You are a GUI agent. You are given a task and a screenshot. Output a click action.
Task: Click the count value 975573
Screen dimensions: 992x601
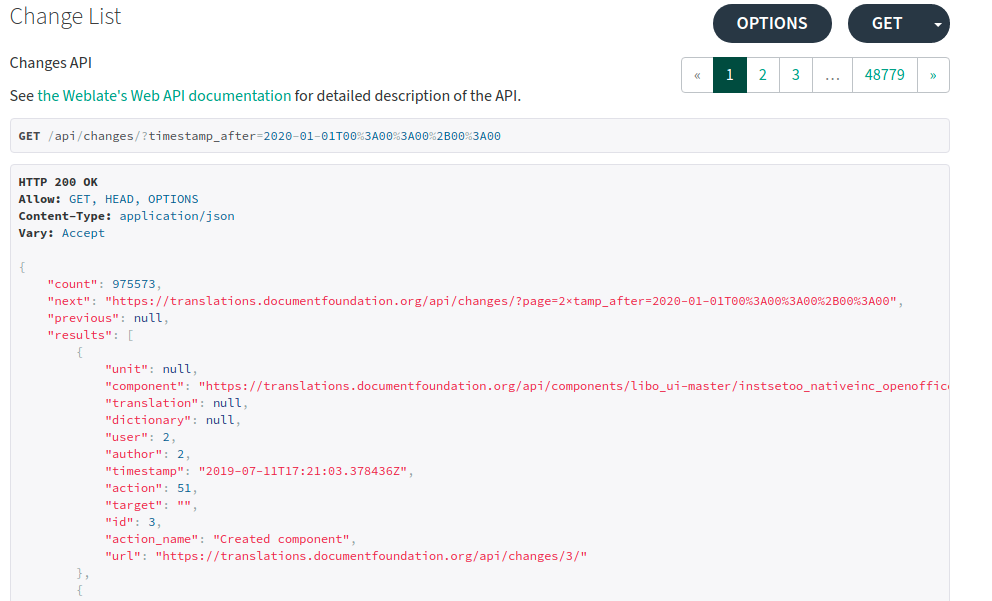click(x=133, y=284)
